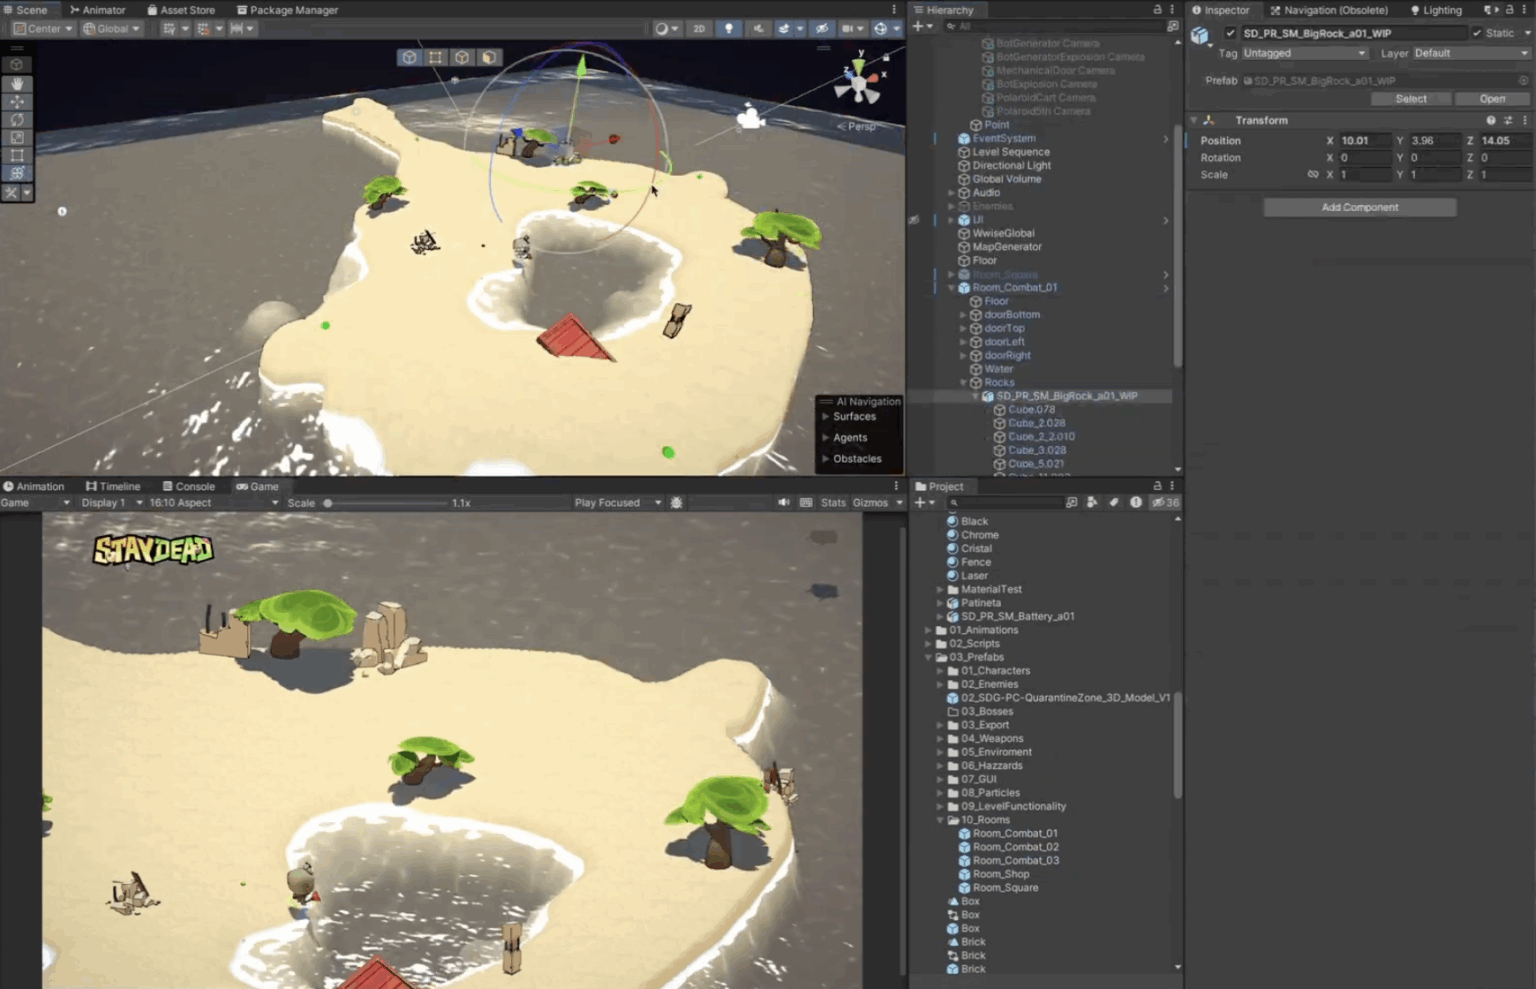
Task: Click the scene orientation gizmo
Action: click(859, 84)
